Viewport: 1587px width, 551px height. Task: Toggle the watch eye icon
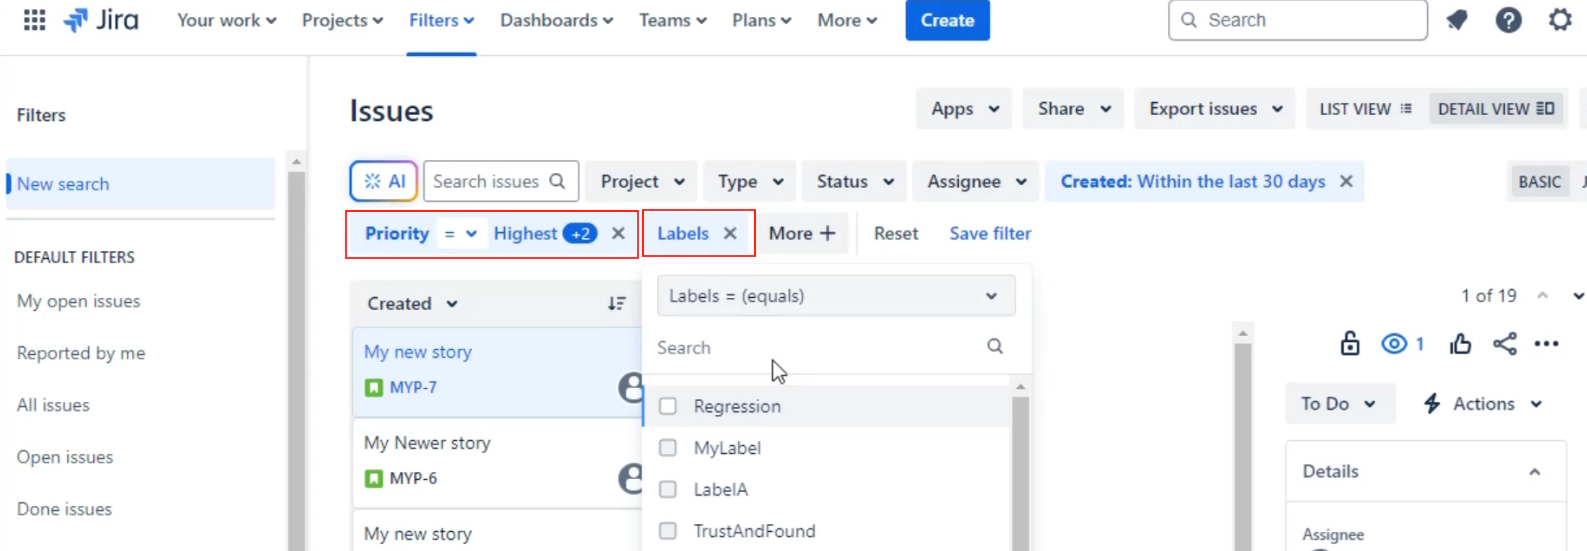pos(1394,344)
